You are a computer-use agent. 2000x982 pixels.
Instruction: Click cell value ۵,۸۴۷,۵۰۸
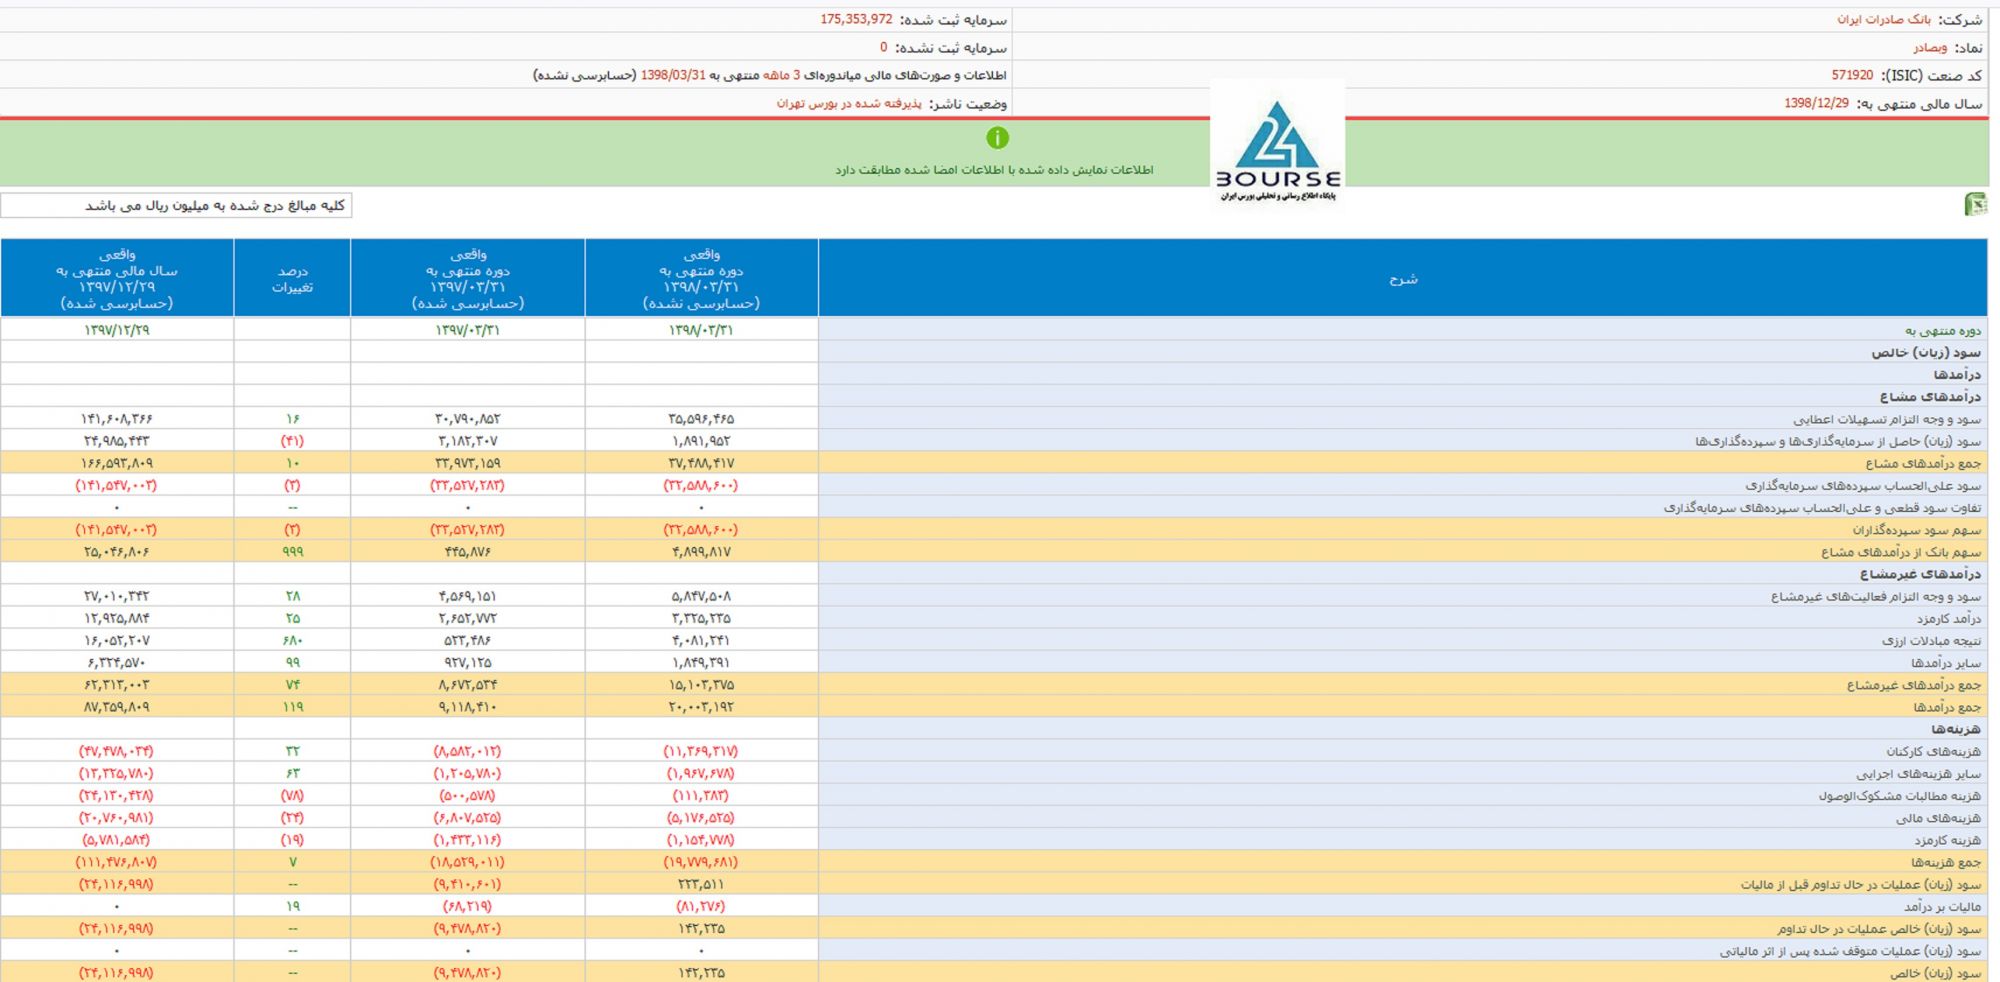tap(701, 596)
